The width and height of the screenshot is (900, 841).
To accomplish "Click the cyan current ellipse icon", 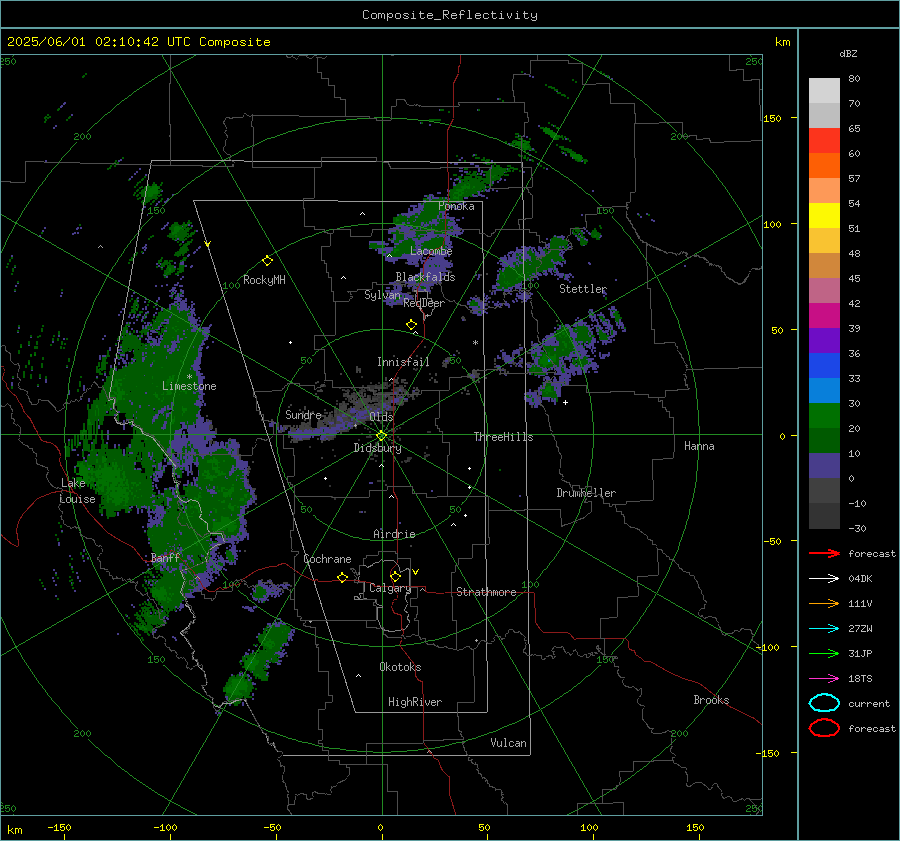I will coord(824,703).
